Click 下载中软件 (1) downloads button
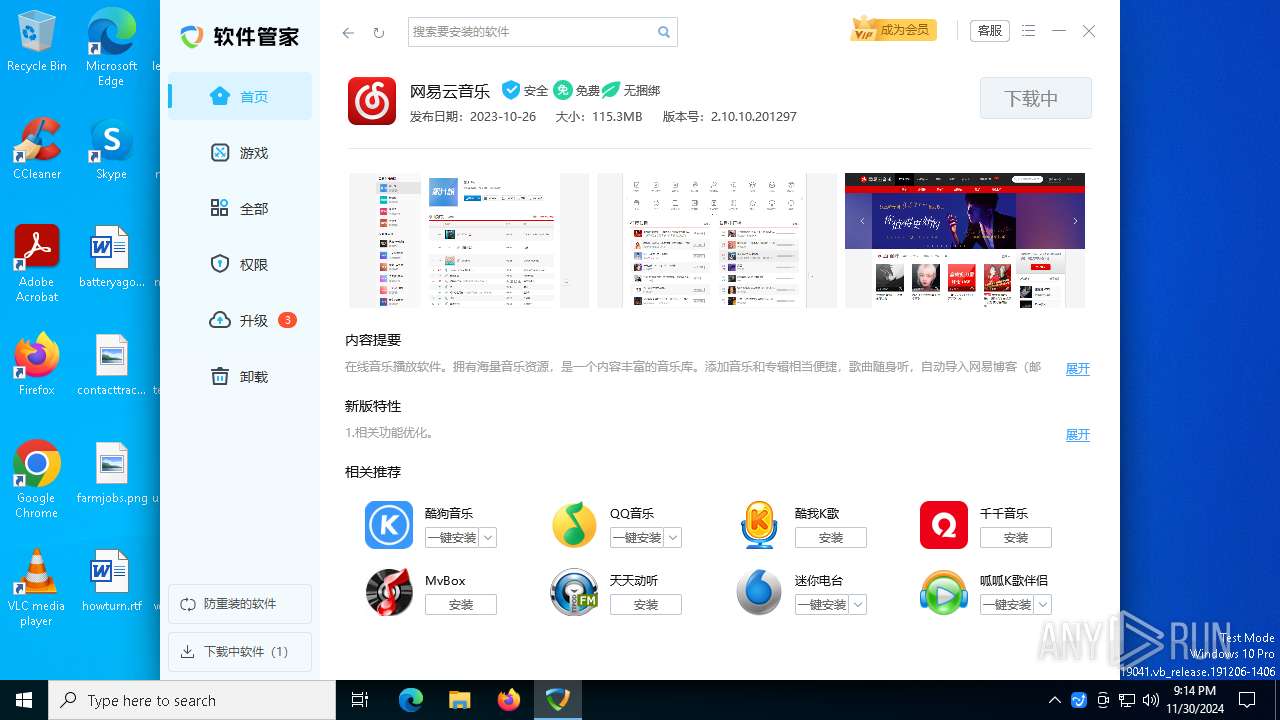Viewport: 1280px width, 720px height. point(240,652)
